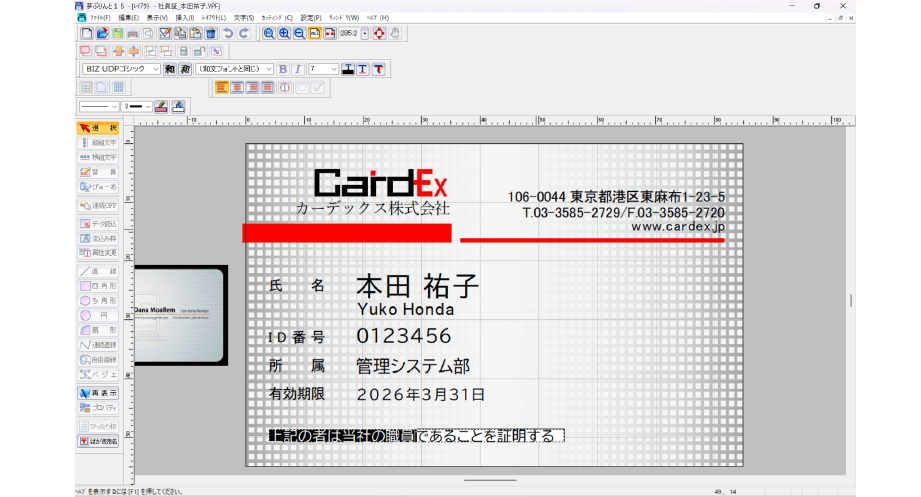Click the Undo arrow icon
The height and width of the screenshot is (497, 921).
(x=228, y=33)
